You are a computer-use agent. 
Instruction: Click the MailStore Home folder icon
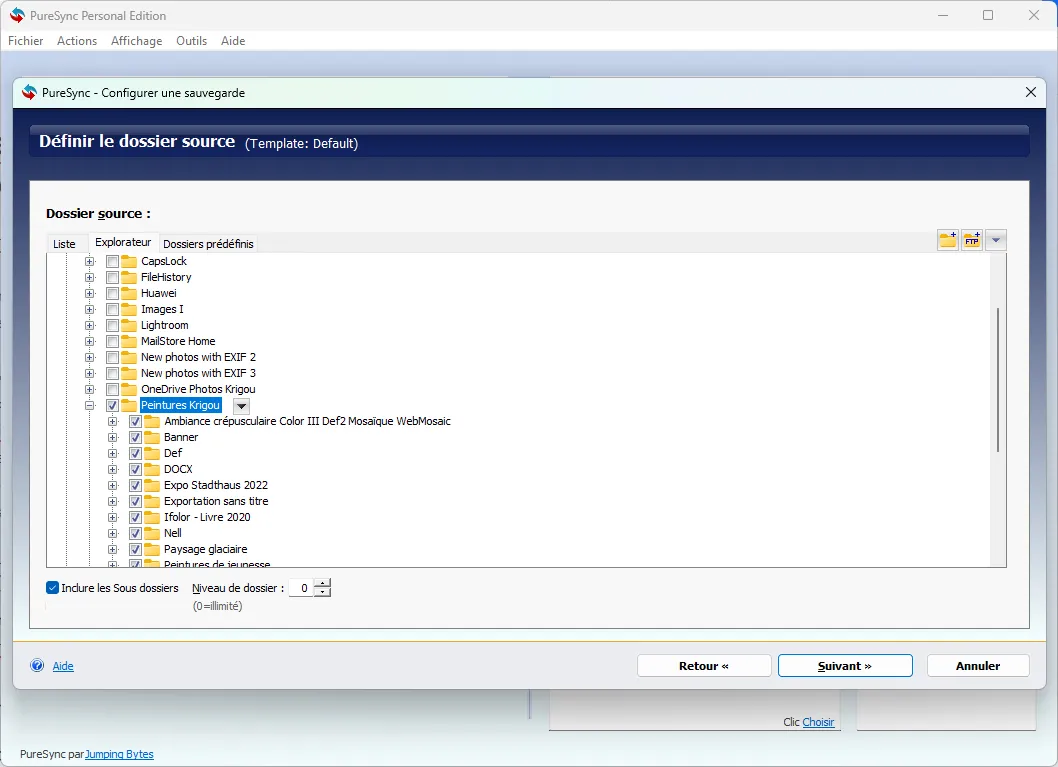(129, 341)
